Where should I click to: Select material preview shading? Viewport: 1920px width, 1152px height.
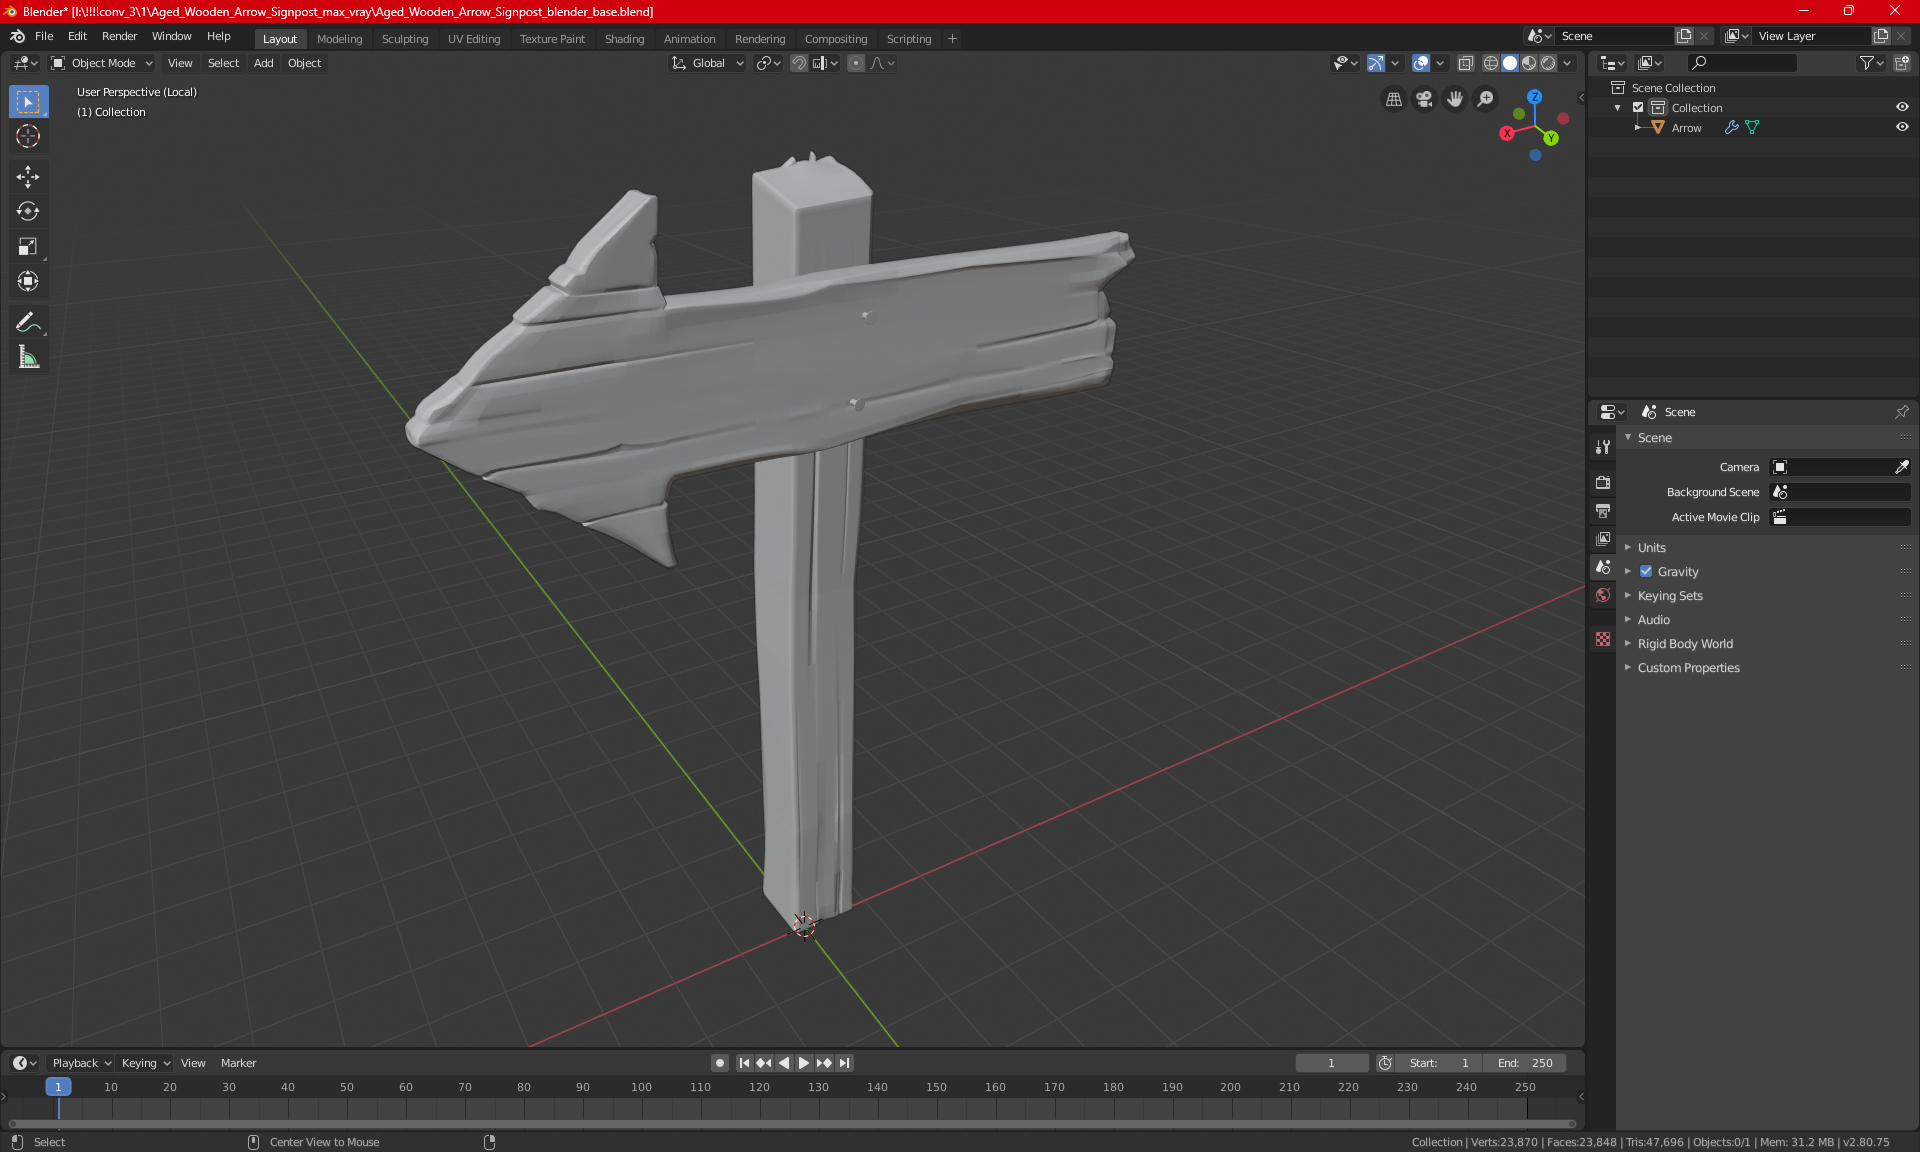(x=1529, y=63)
